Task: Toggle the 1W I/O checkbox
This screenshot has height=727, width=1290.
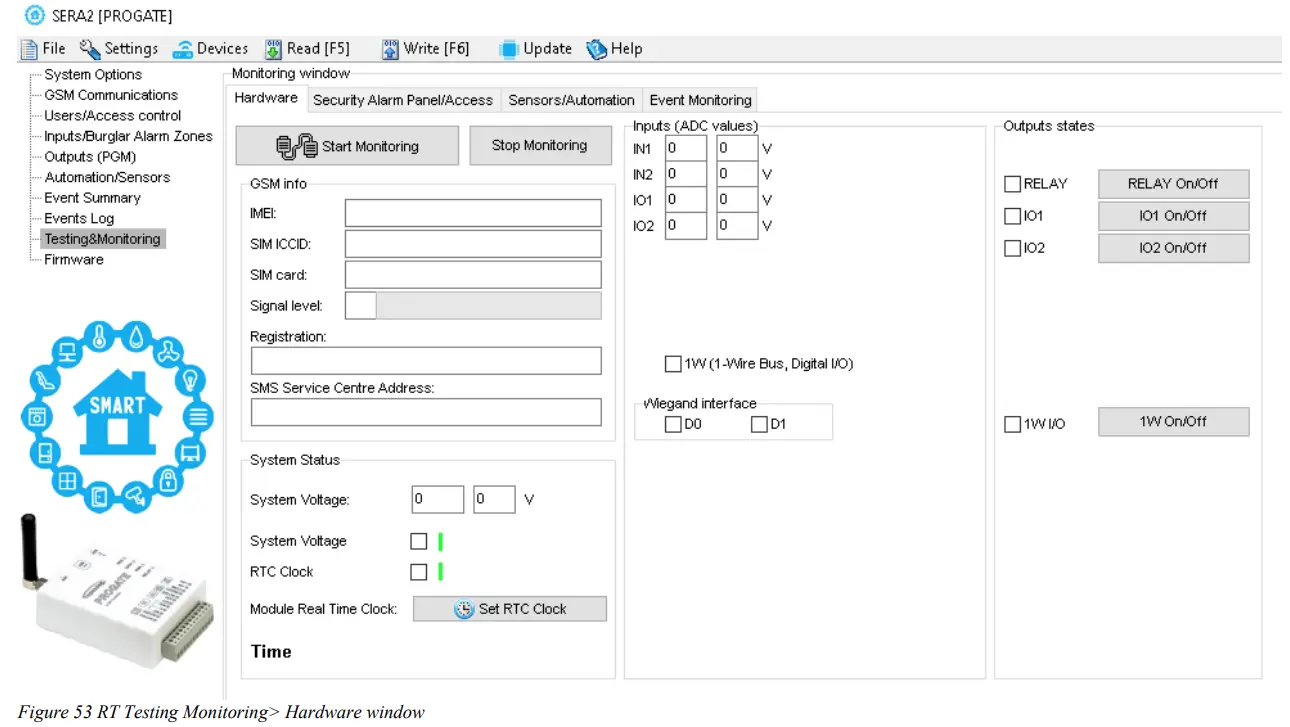Action: (x=1013, y=424)
